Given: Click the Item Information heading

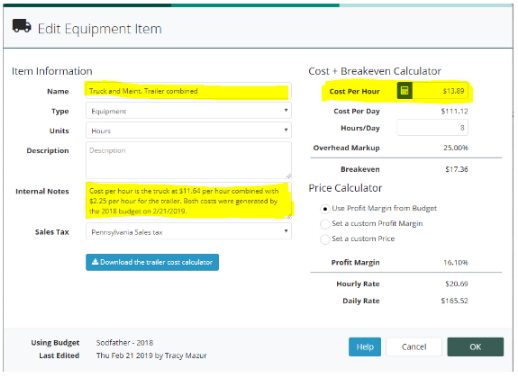Looking at the screenshot, I should tap(52, 71).
